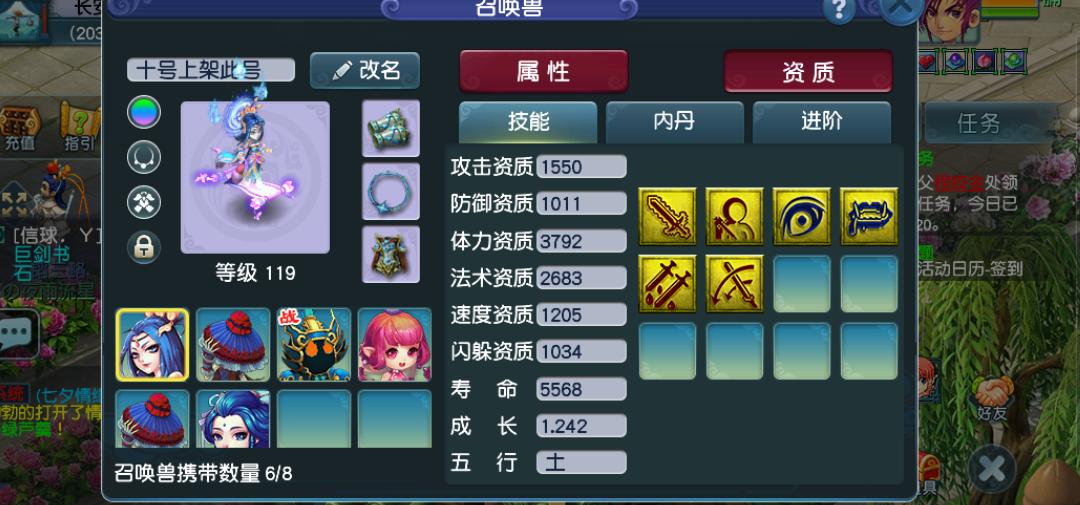This screenshot has height=505, width=1080.
Task: Select the pink-haired pet portrait
Action: click(395, 344)
